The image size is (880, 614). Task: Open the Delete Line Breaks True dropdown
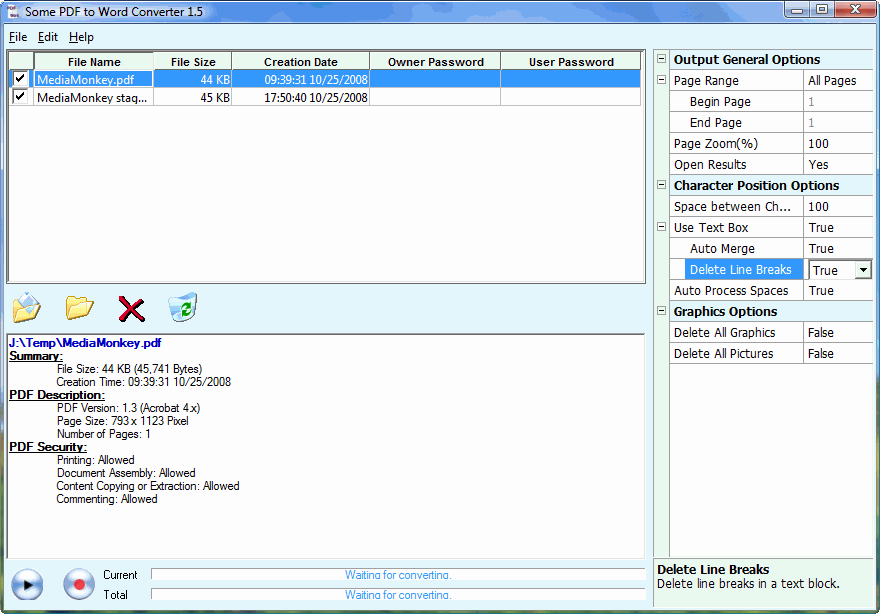[x=863, y=270]
